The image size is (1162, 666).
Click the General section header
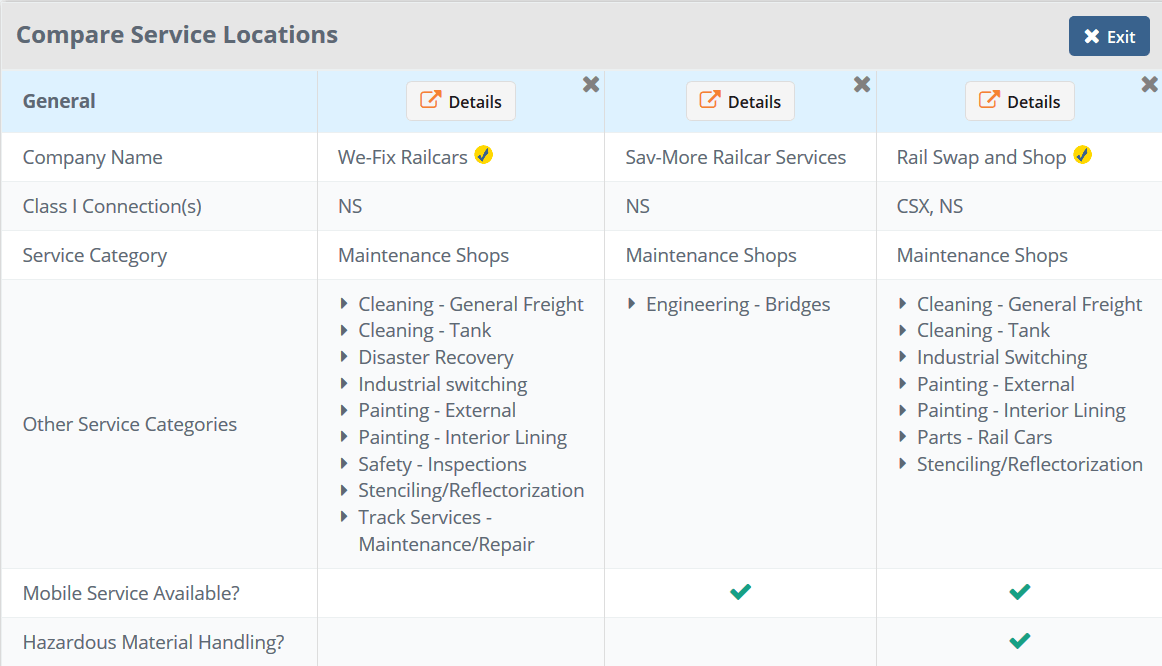coord(59,101)
